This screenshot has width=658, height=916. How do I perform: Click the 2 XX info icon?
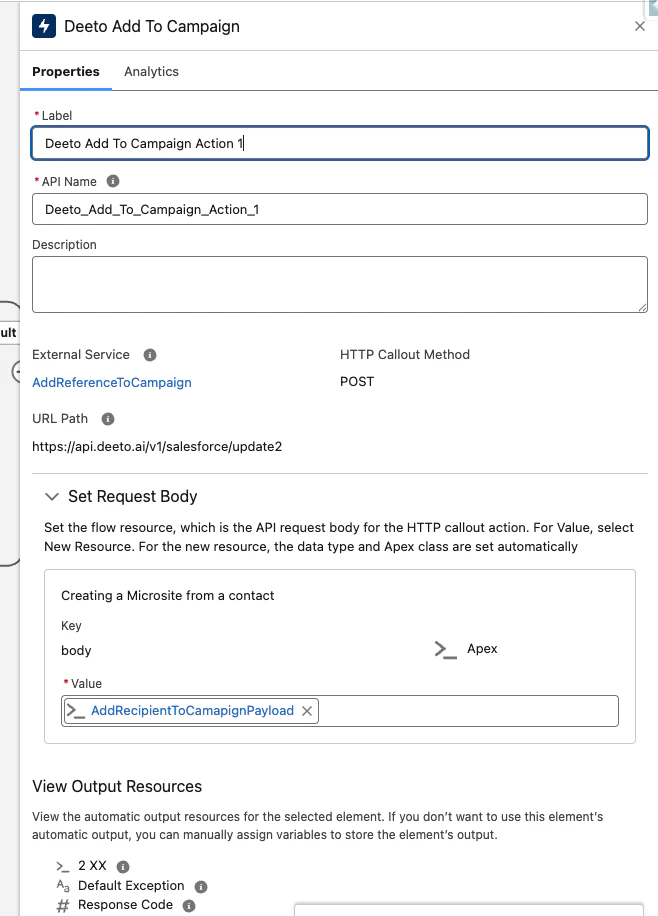pyautogui.click(x=123, y=866)
